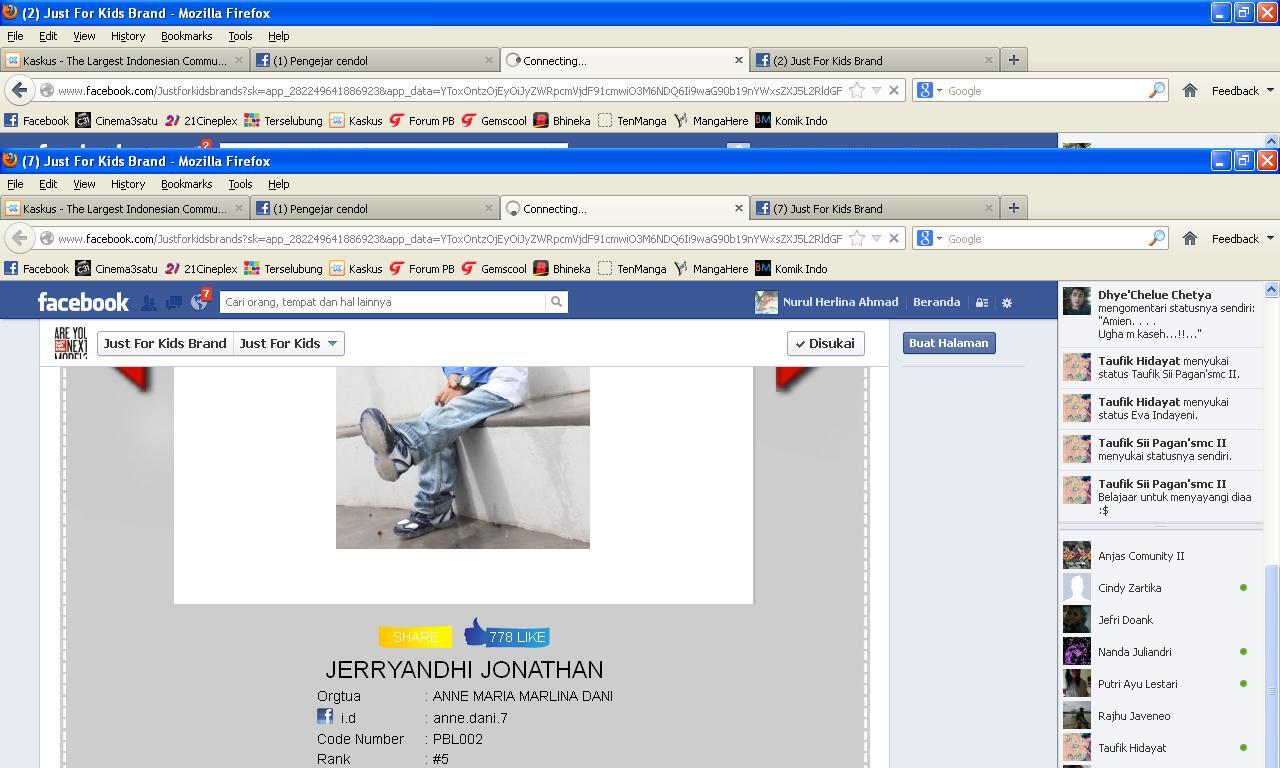Click the boy sitting photo thumbnail
Viewport: 1280px width, 768px height.
(x=463, y=457)
